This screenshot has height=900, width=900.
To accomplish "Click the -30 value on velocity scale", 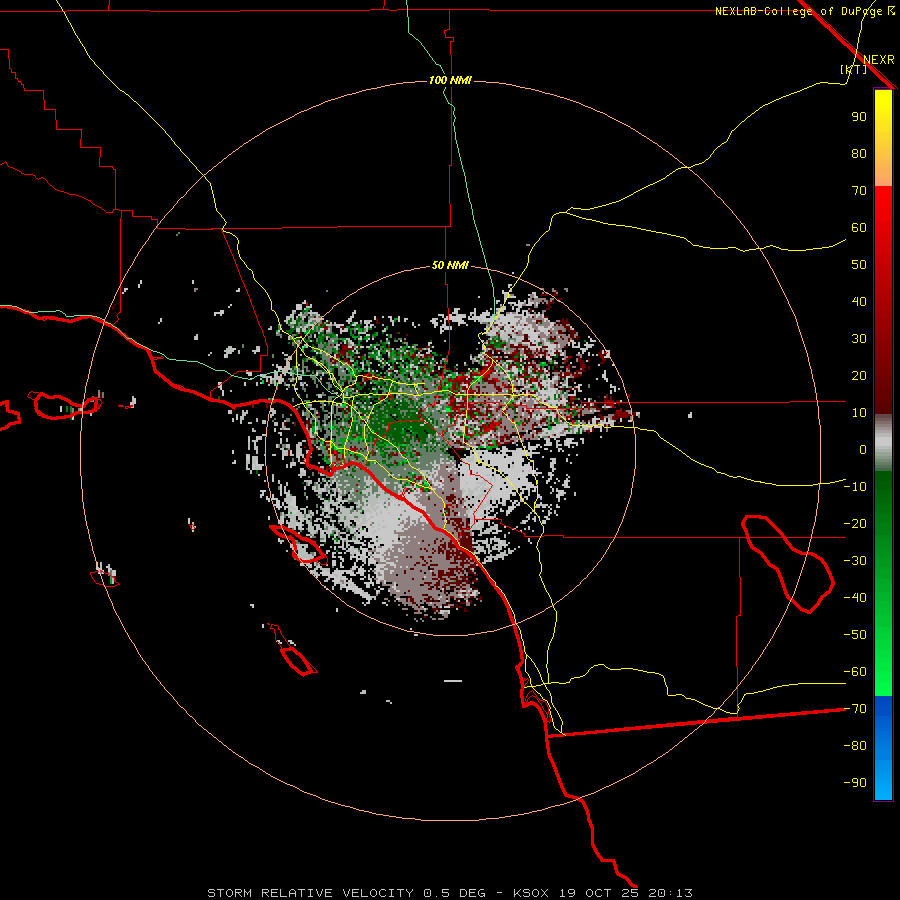I will (x=855, y=561).
